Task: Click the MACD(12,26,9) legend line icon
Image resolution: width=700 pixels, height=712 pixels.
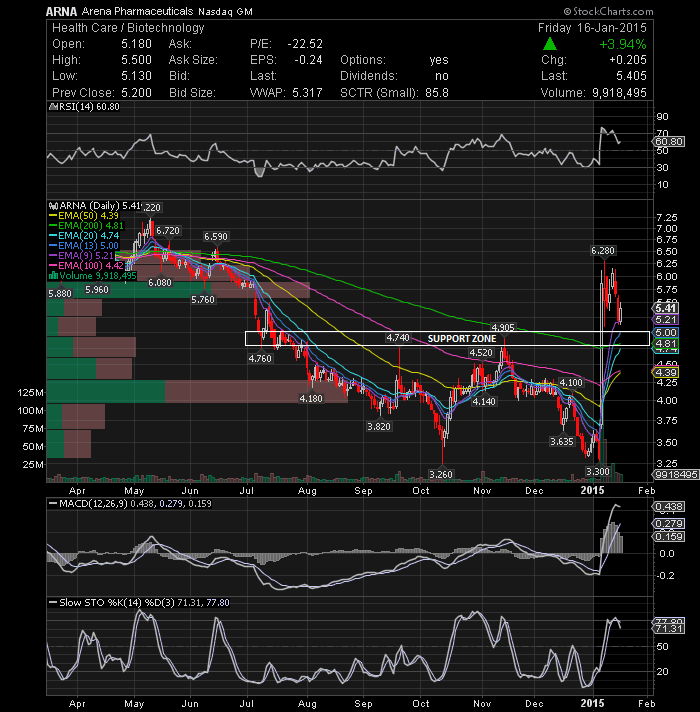Action: [53, 504]
